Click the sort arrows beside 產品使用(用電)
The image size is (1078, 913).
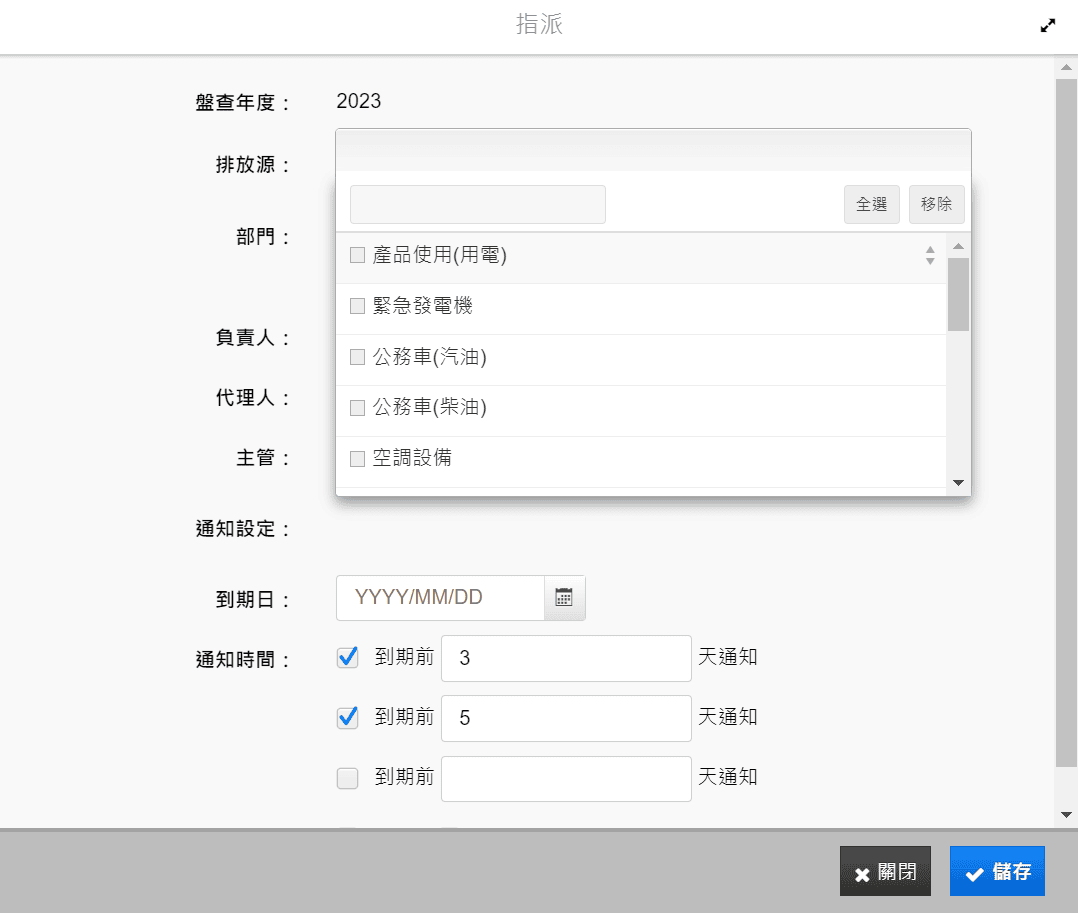tap(930, 256)
